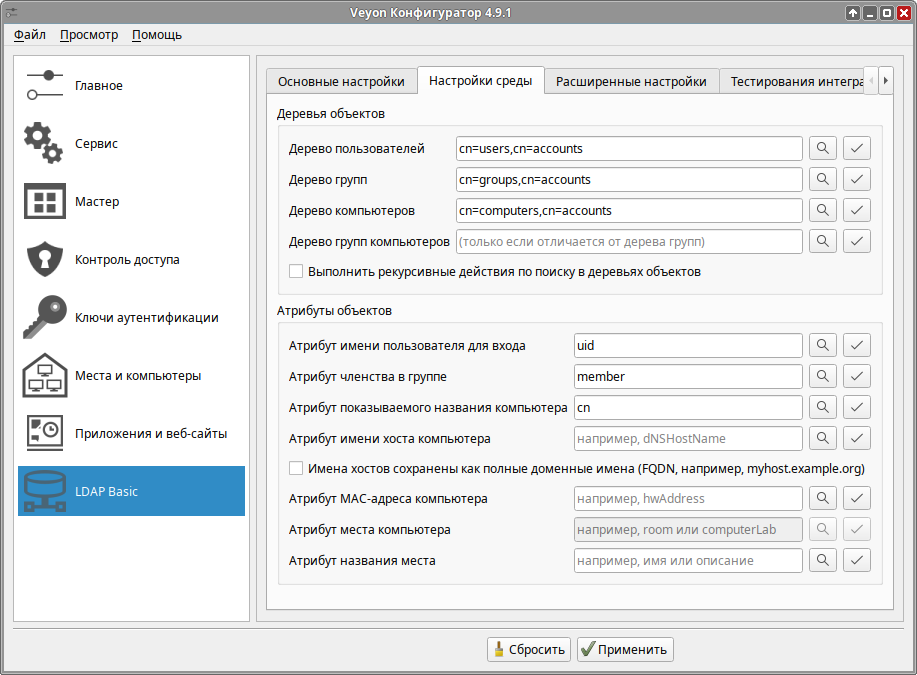This screenshot has width=917, height=675.
Task: Switch to Основные настройки tab
Action: [x=341, y=81]
